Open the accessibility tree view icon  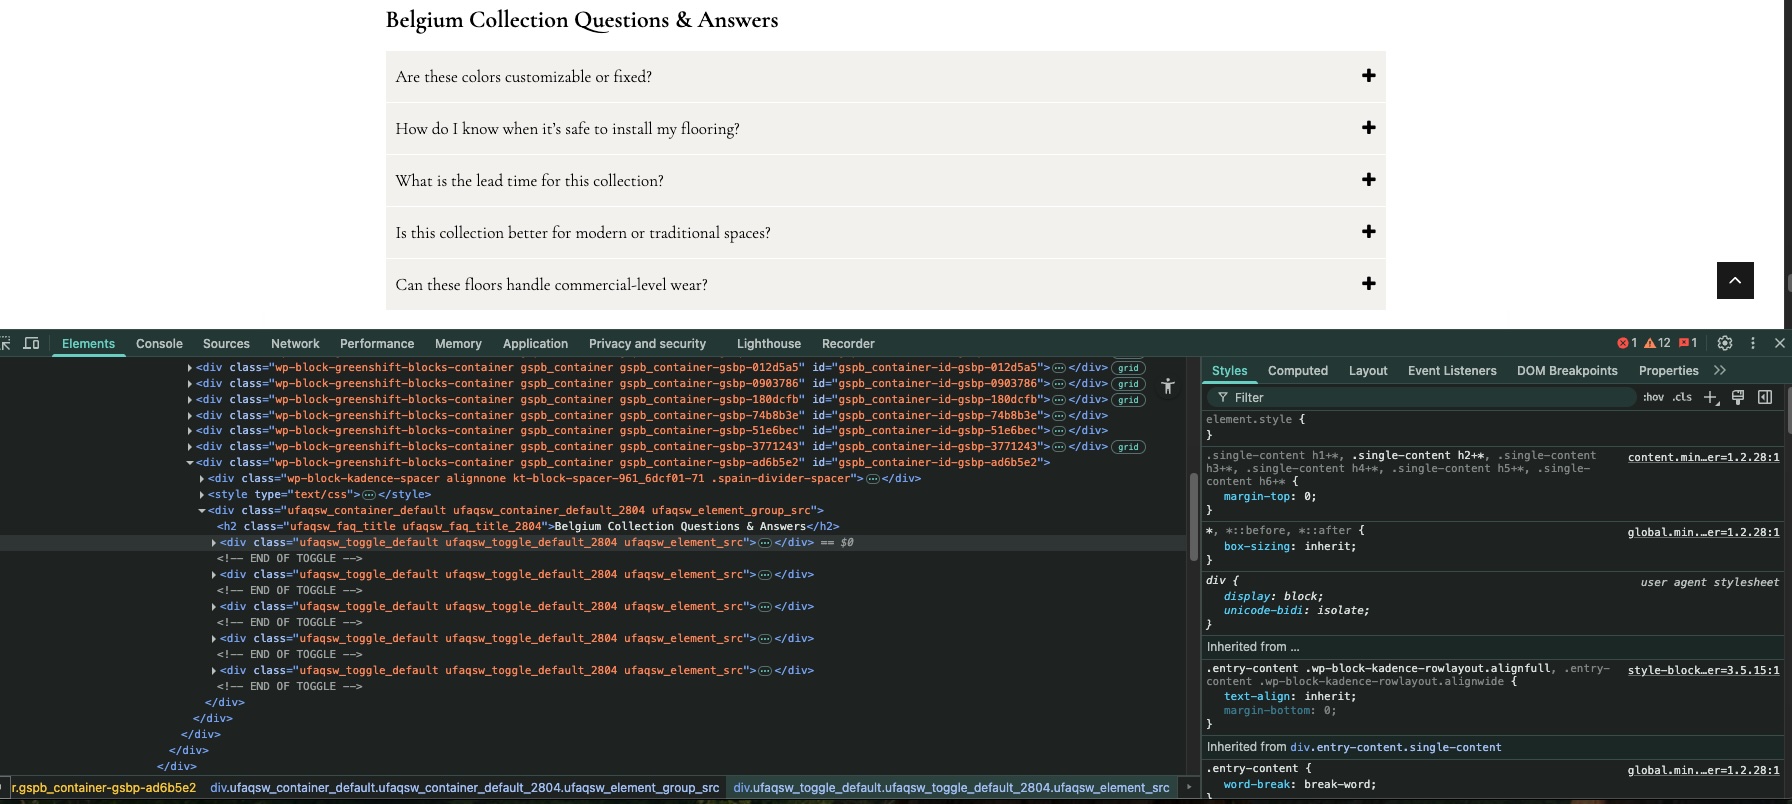pyautogui.click(x=1167, y=386)
